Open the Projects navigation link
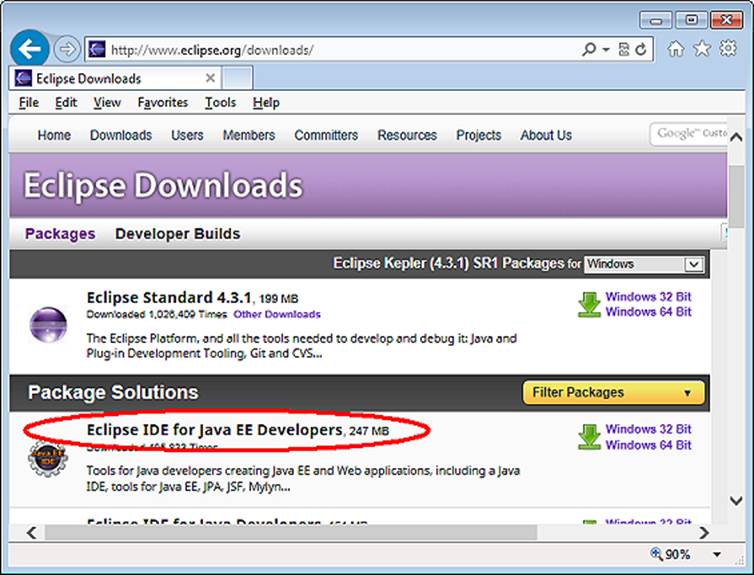Viewport: 754px width, 575px height. pos(478,135)
